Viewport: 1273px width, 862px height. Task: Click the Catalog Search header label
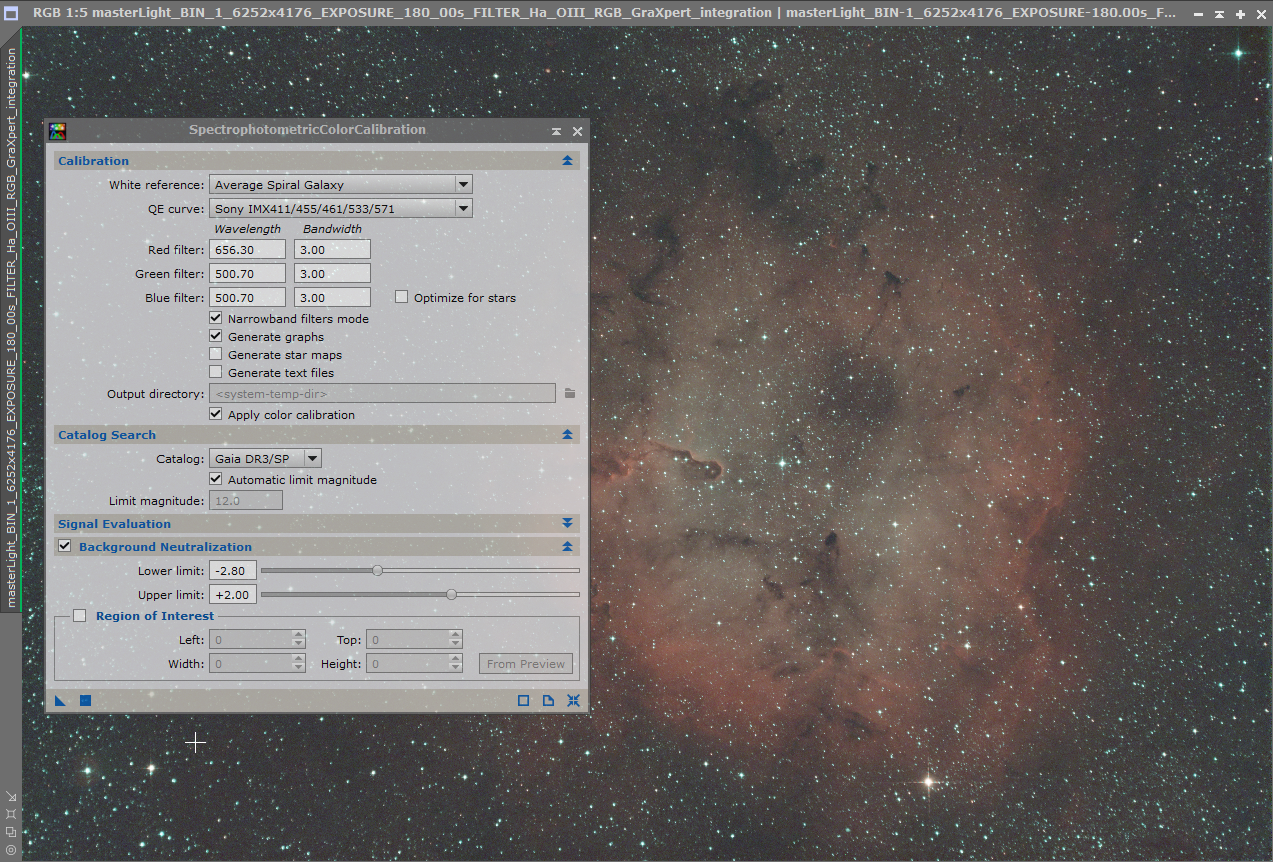click(x=107, y=435)
